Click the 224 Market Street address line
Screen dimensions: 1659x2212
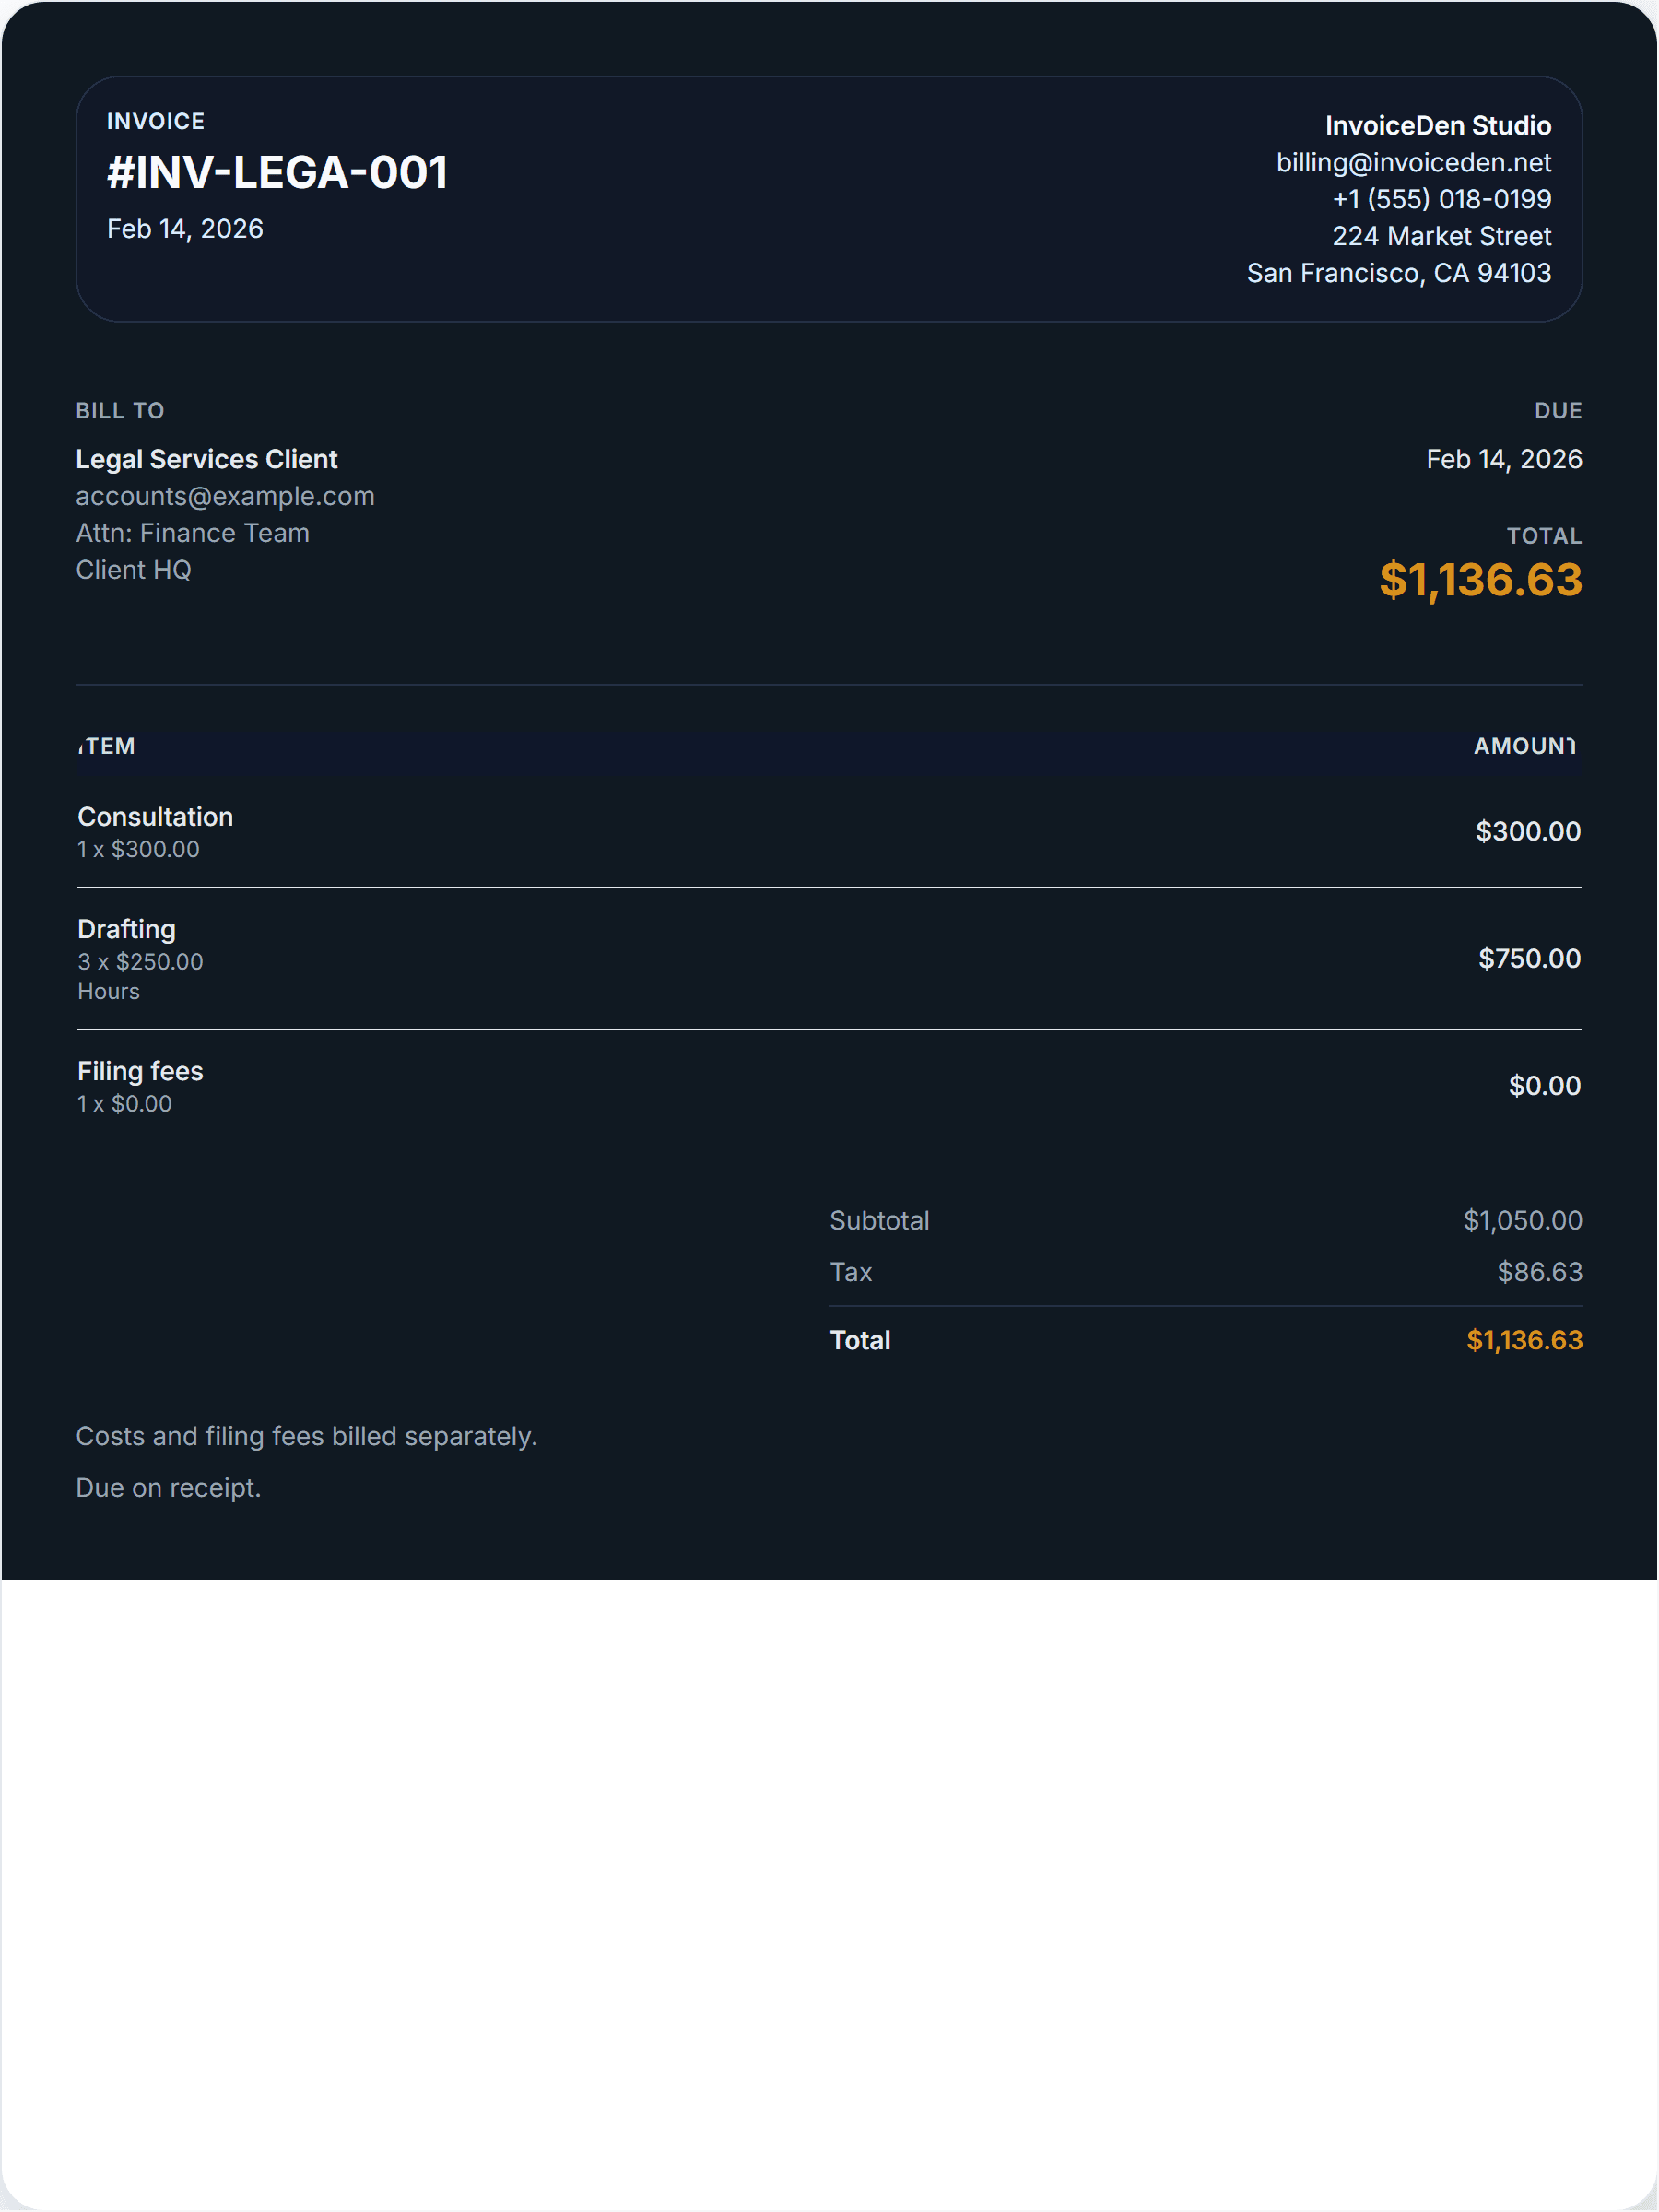click(1441, 236)
